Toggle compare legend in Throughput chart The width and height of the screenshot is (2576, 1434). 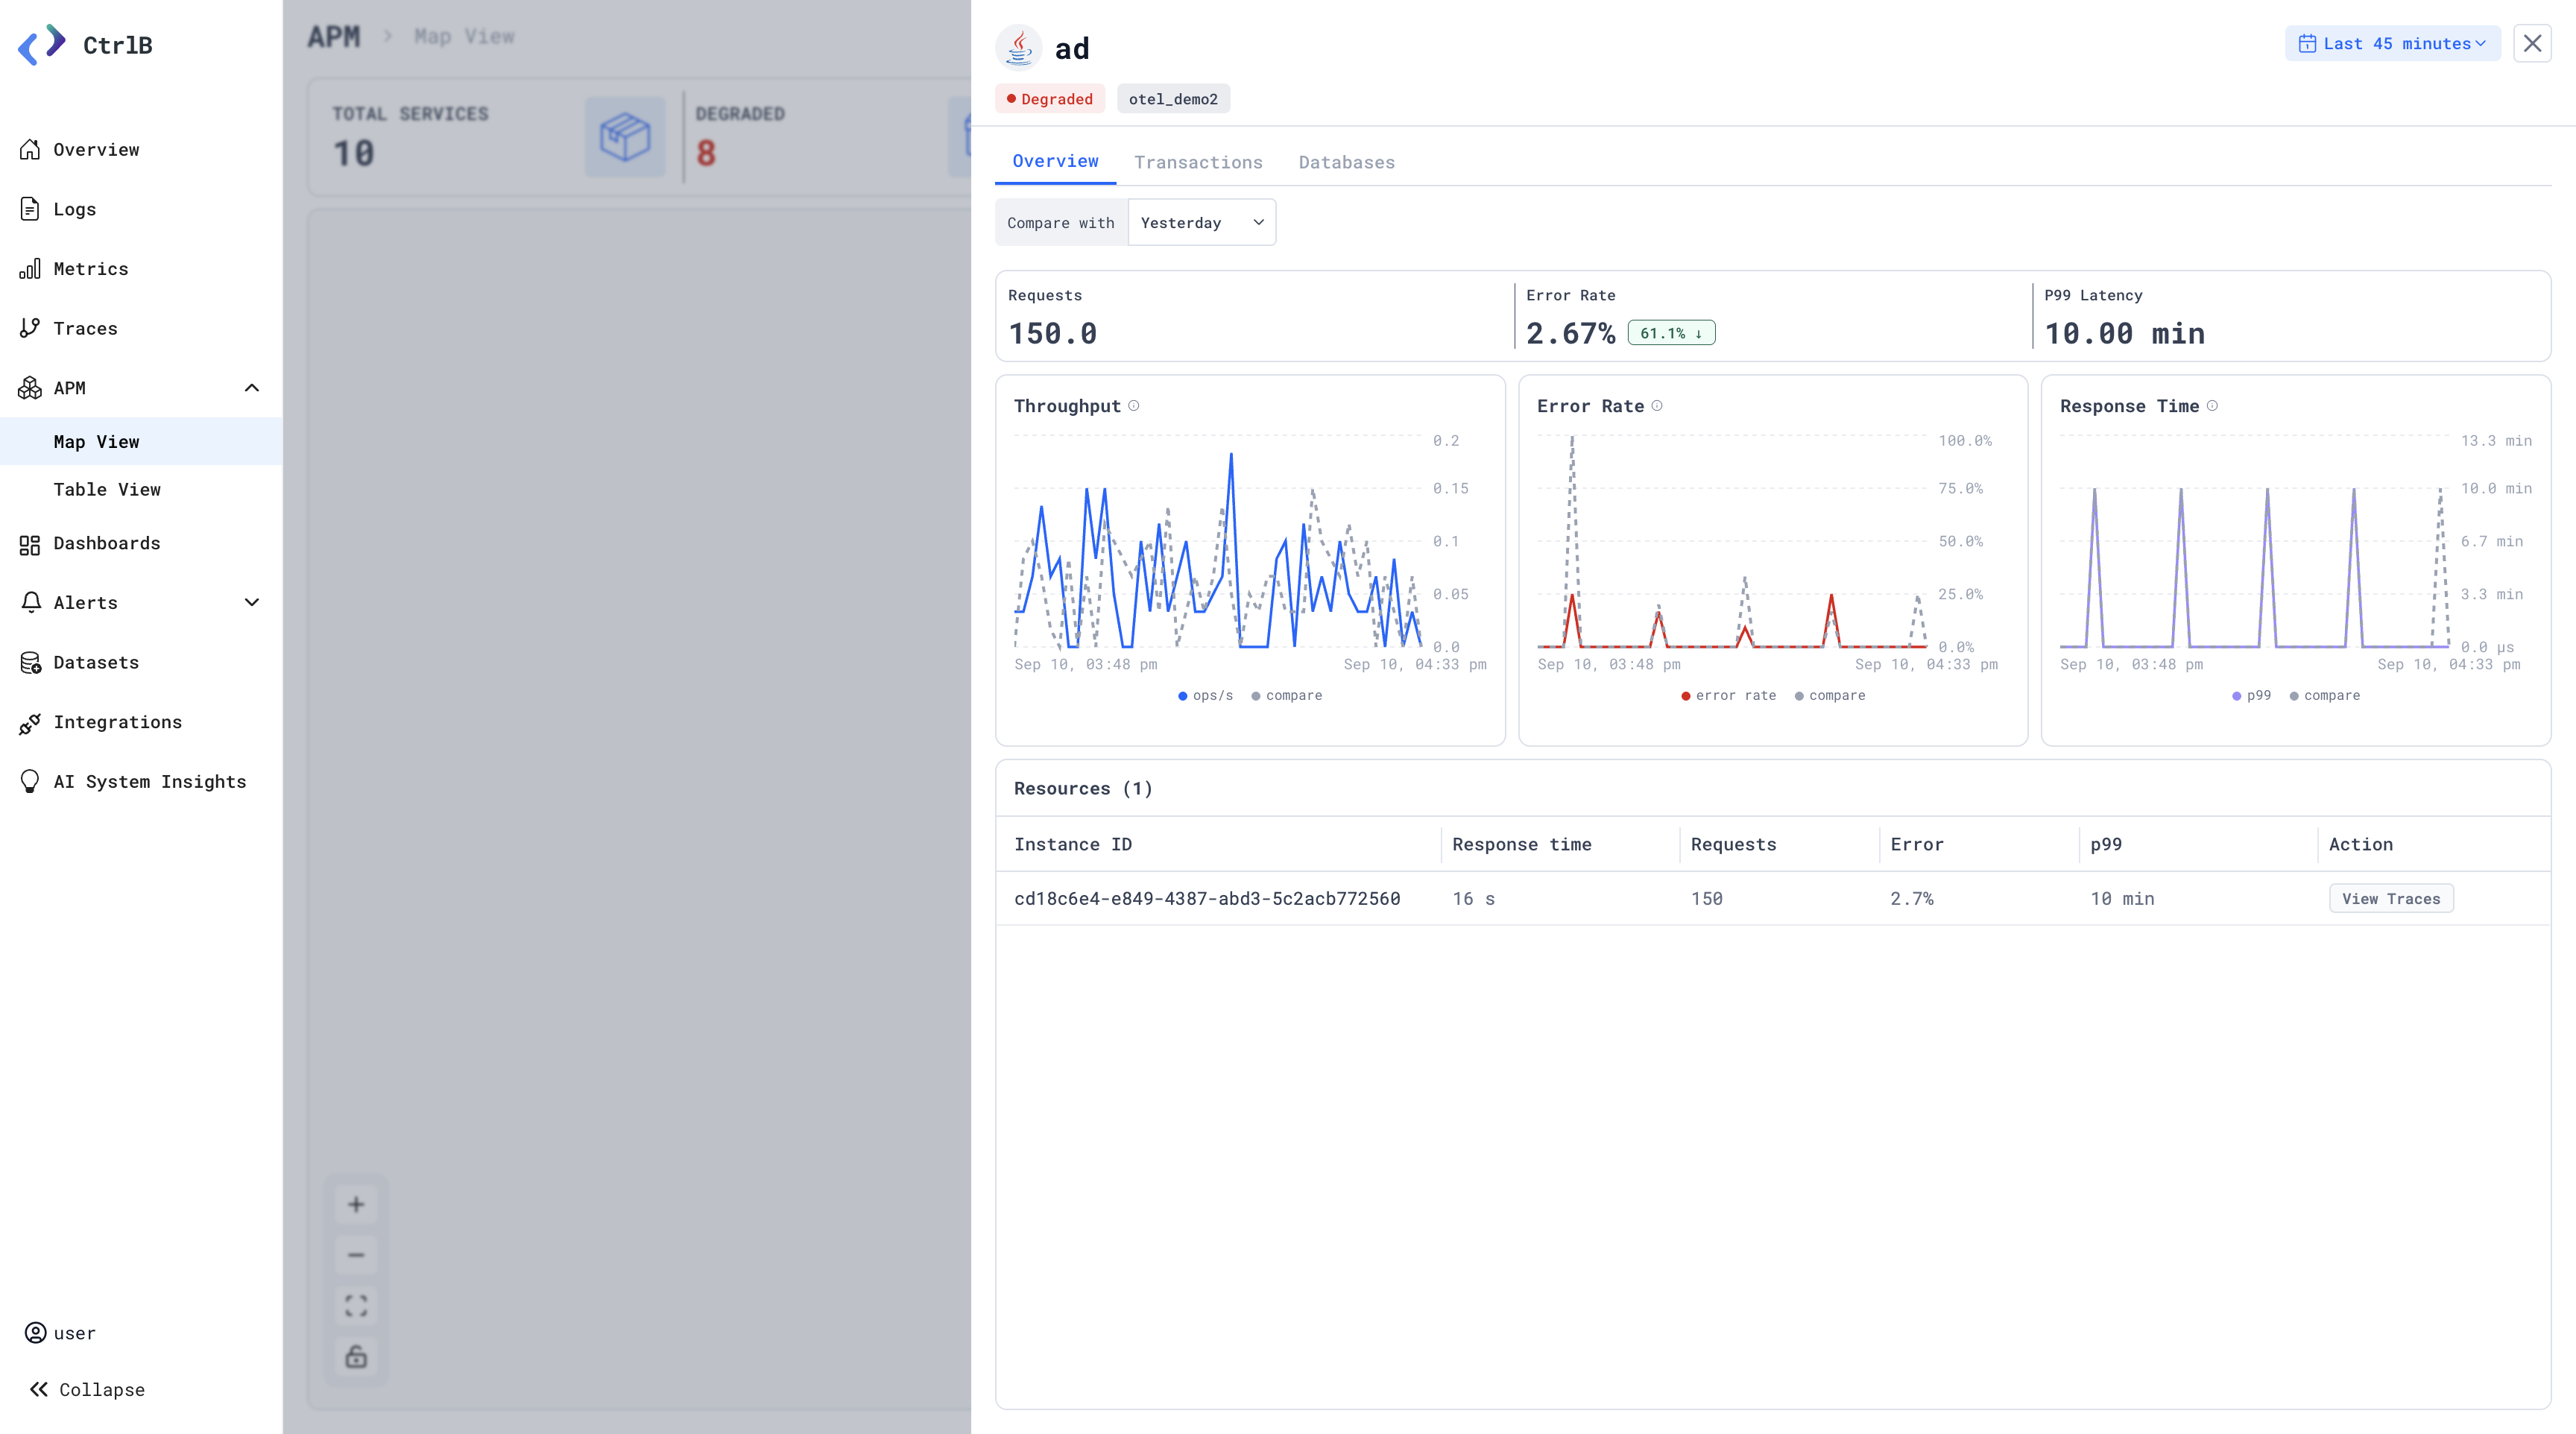pos(1287,695)
